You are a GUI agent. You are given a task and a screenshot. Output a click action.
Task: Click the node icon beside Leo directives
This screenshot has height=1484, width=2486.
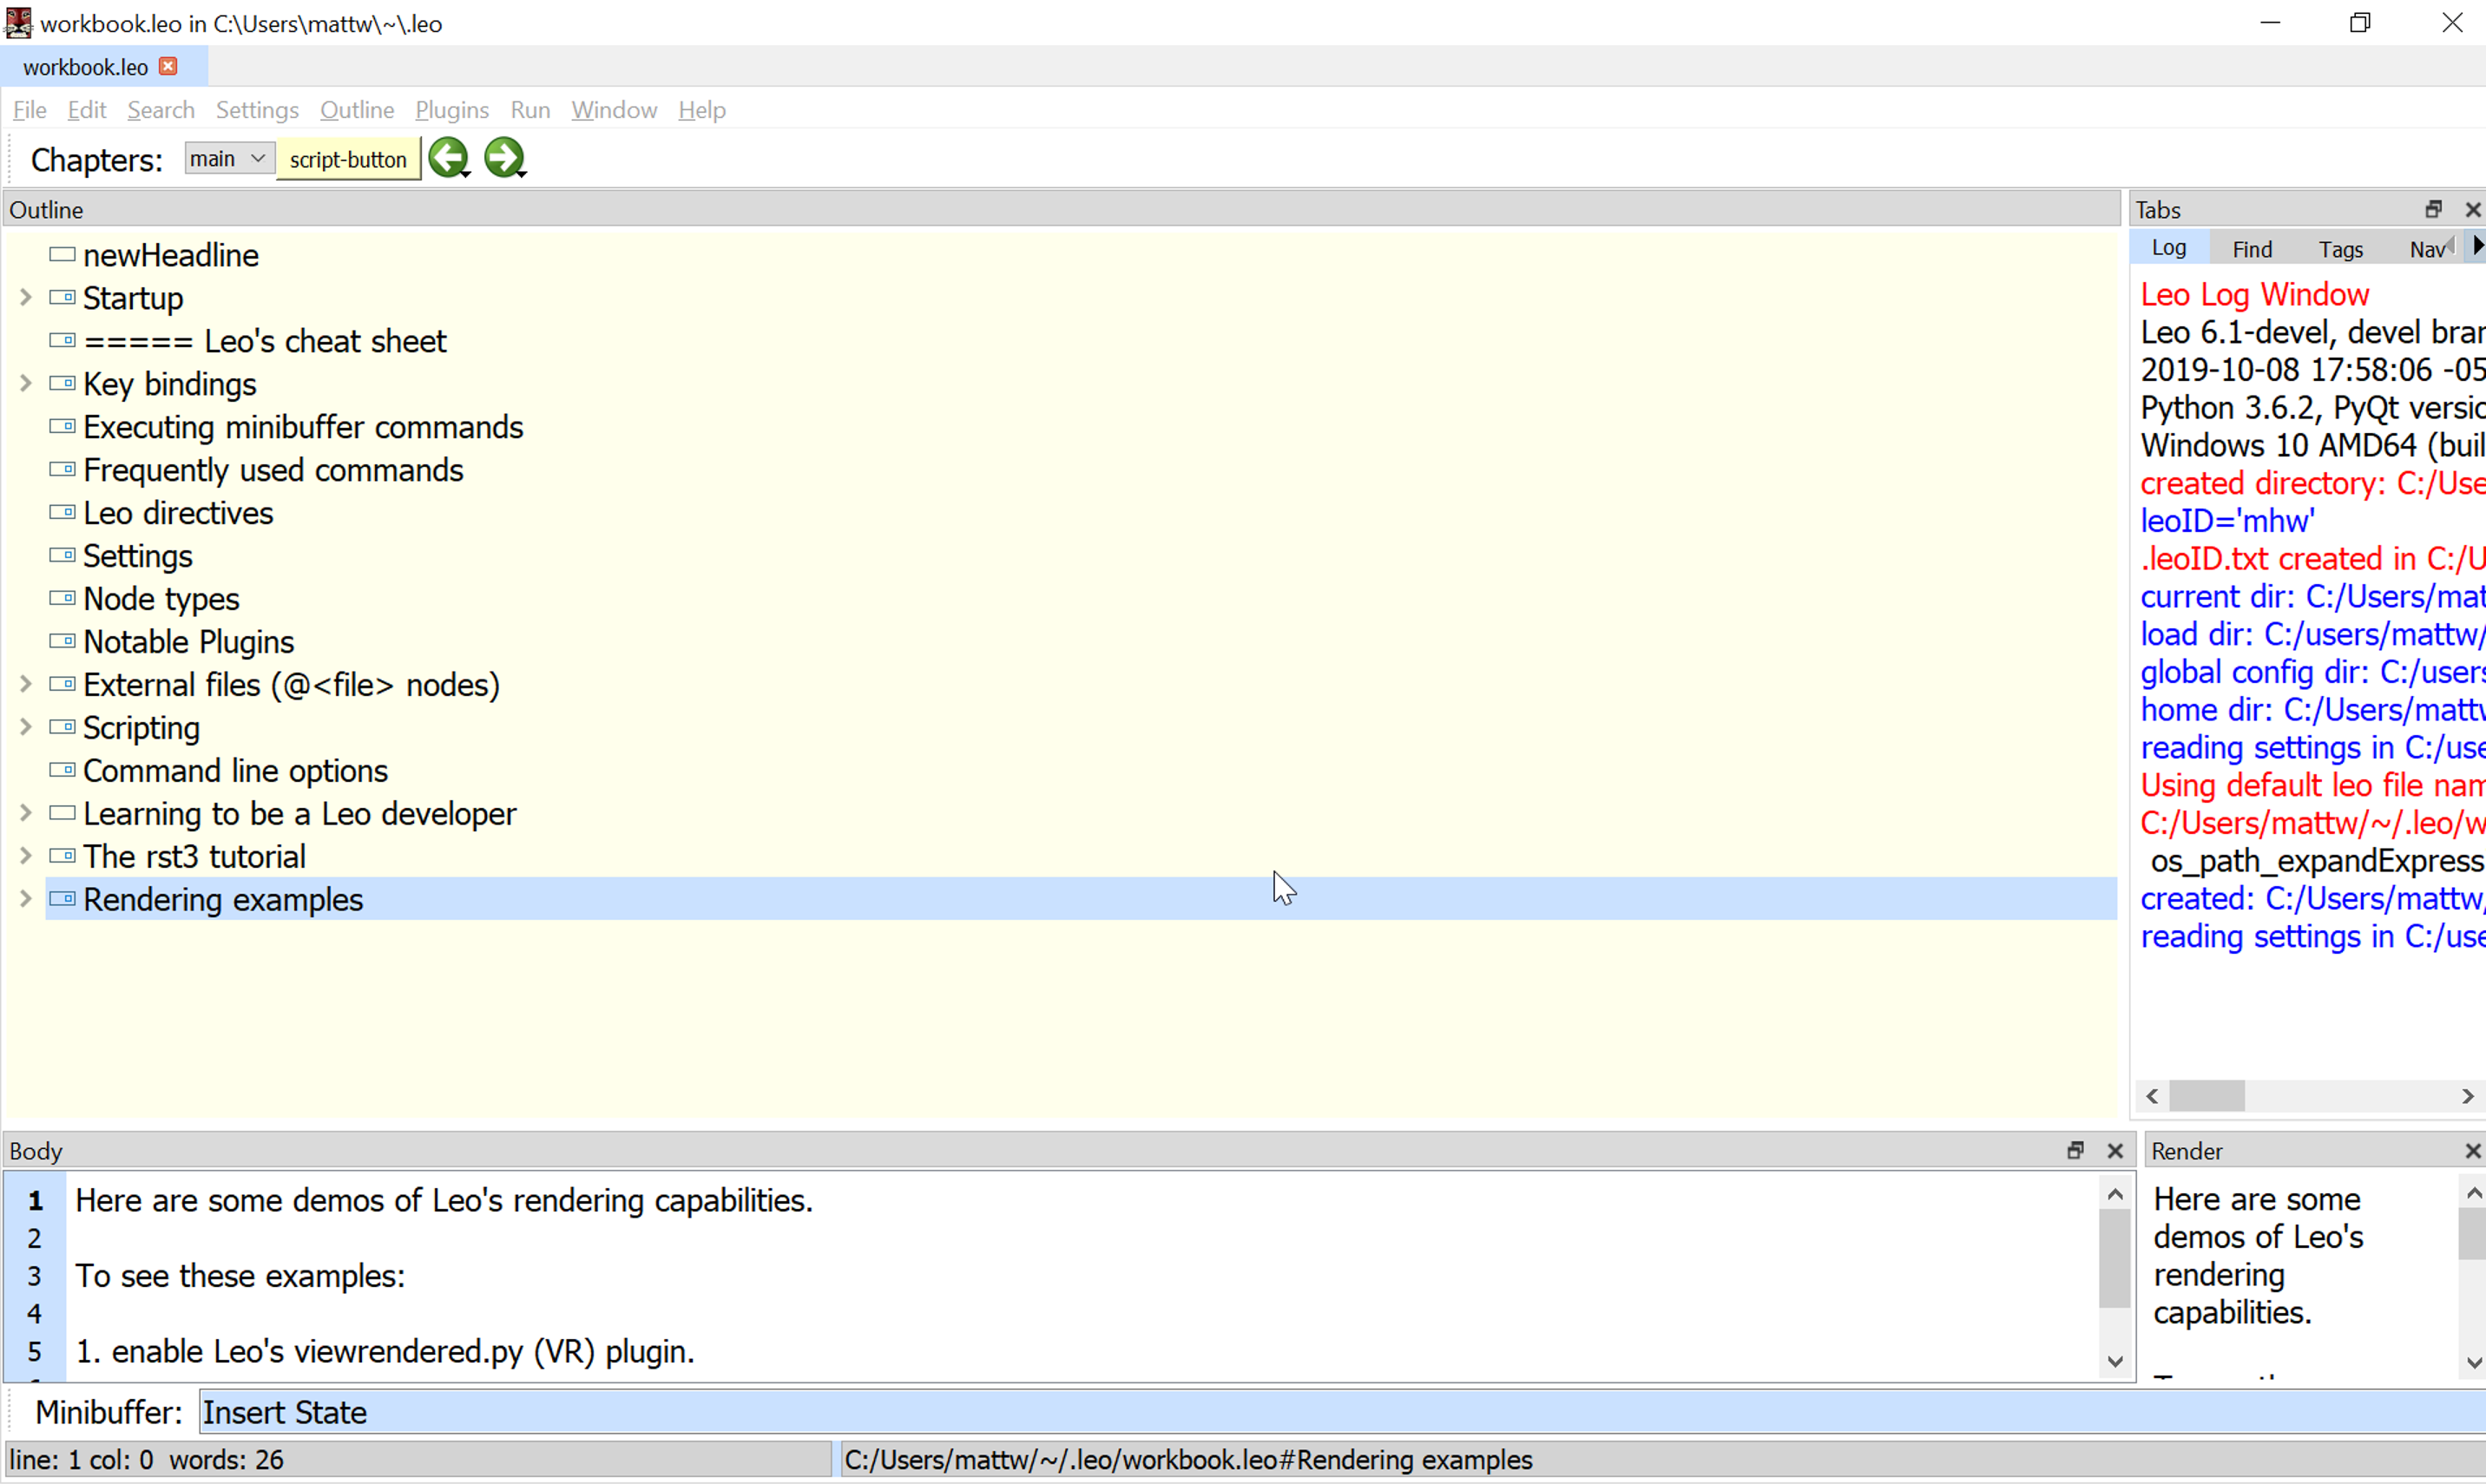62,511
